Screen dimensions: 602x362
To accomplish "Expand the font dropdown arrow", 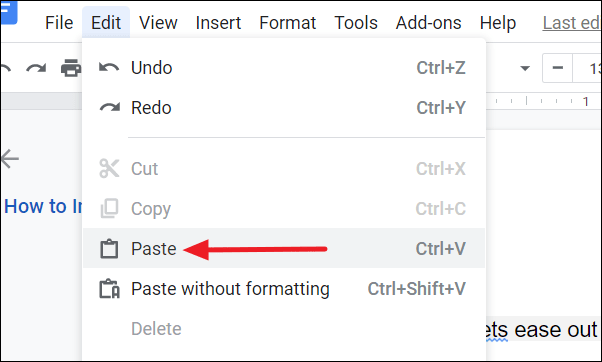I will coord(525,69).
